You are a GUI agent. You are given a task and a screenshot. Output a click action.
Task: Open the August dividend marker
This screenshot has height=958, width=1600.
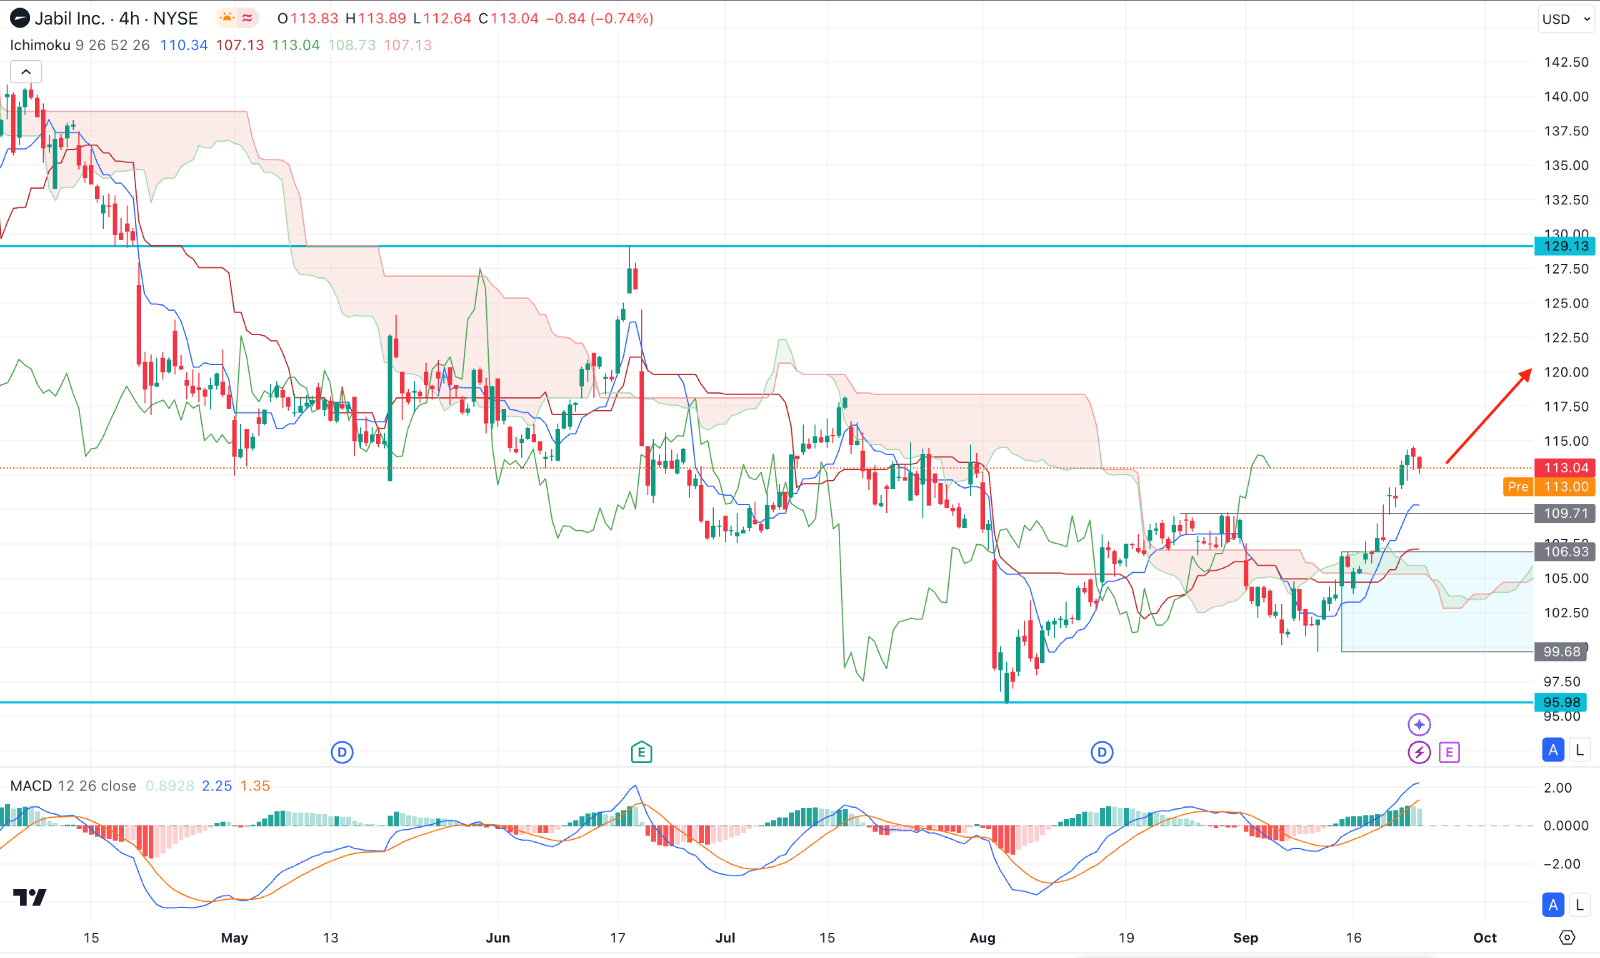[x=1102, y=752]
